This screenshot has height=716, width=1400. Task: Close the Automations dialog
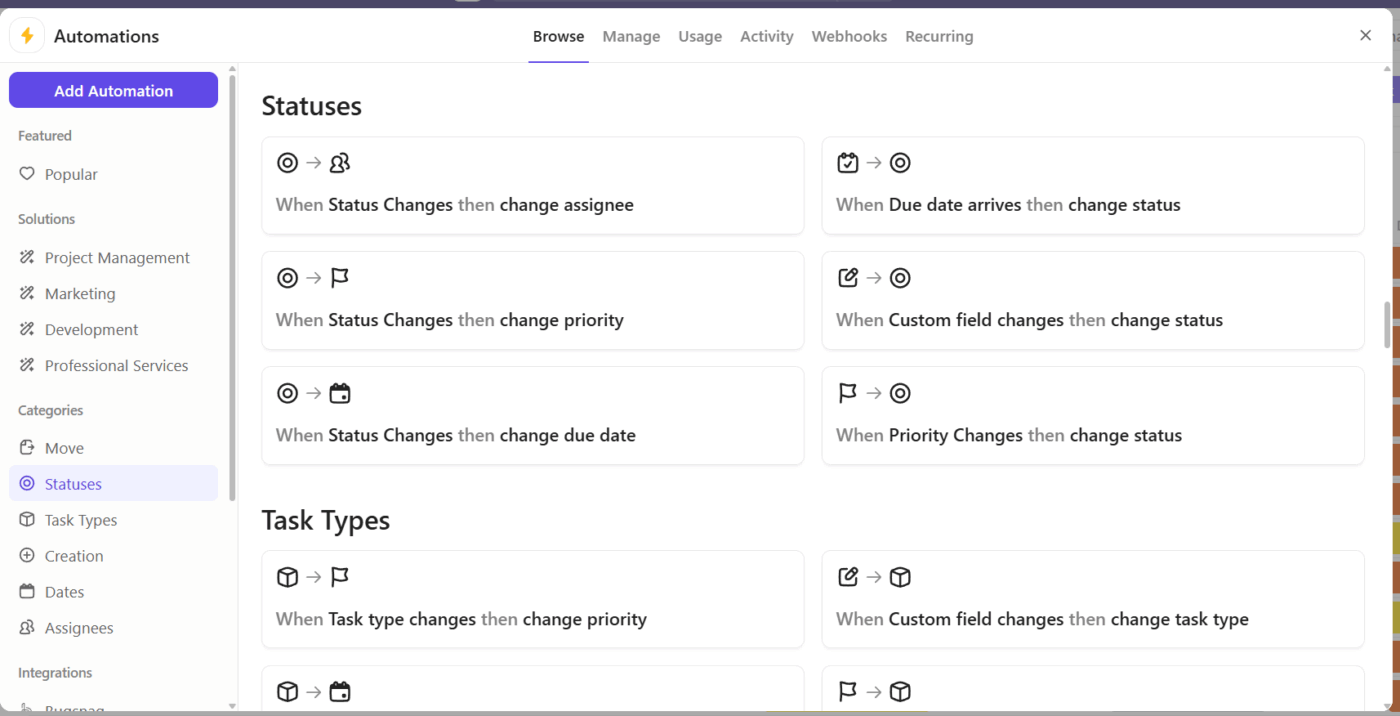coord(1365,36)
